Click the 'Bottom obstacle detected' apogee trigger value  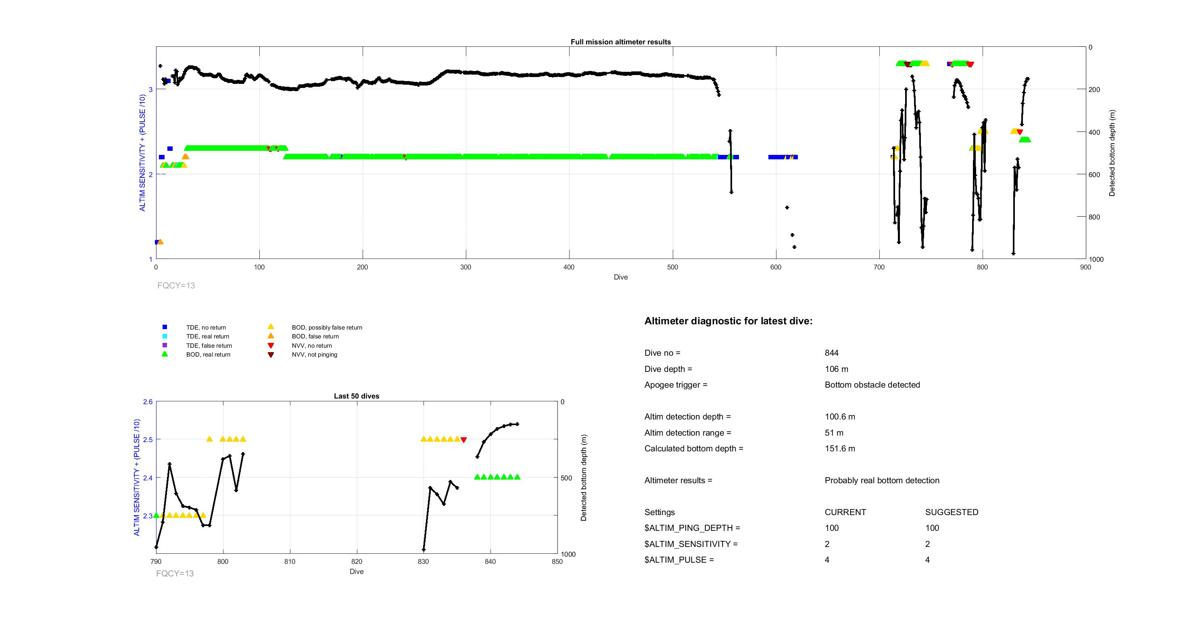[x=872, y=385]
